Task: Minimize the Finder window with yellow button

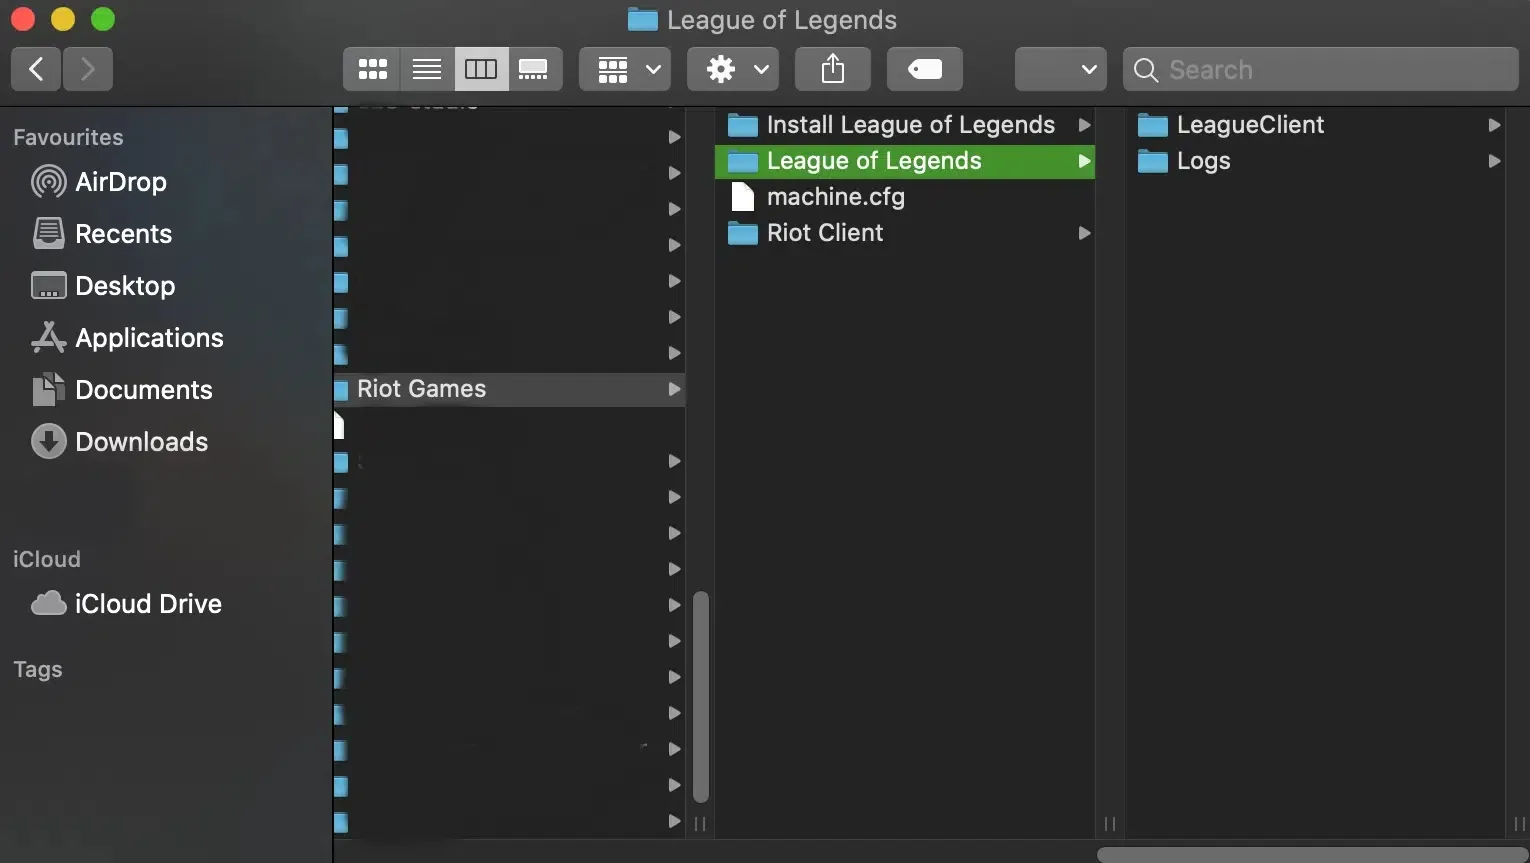Action: tap(62, 19)
